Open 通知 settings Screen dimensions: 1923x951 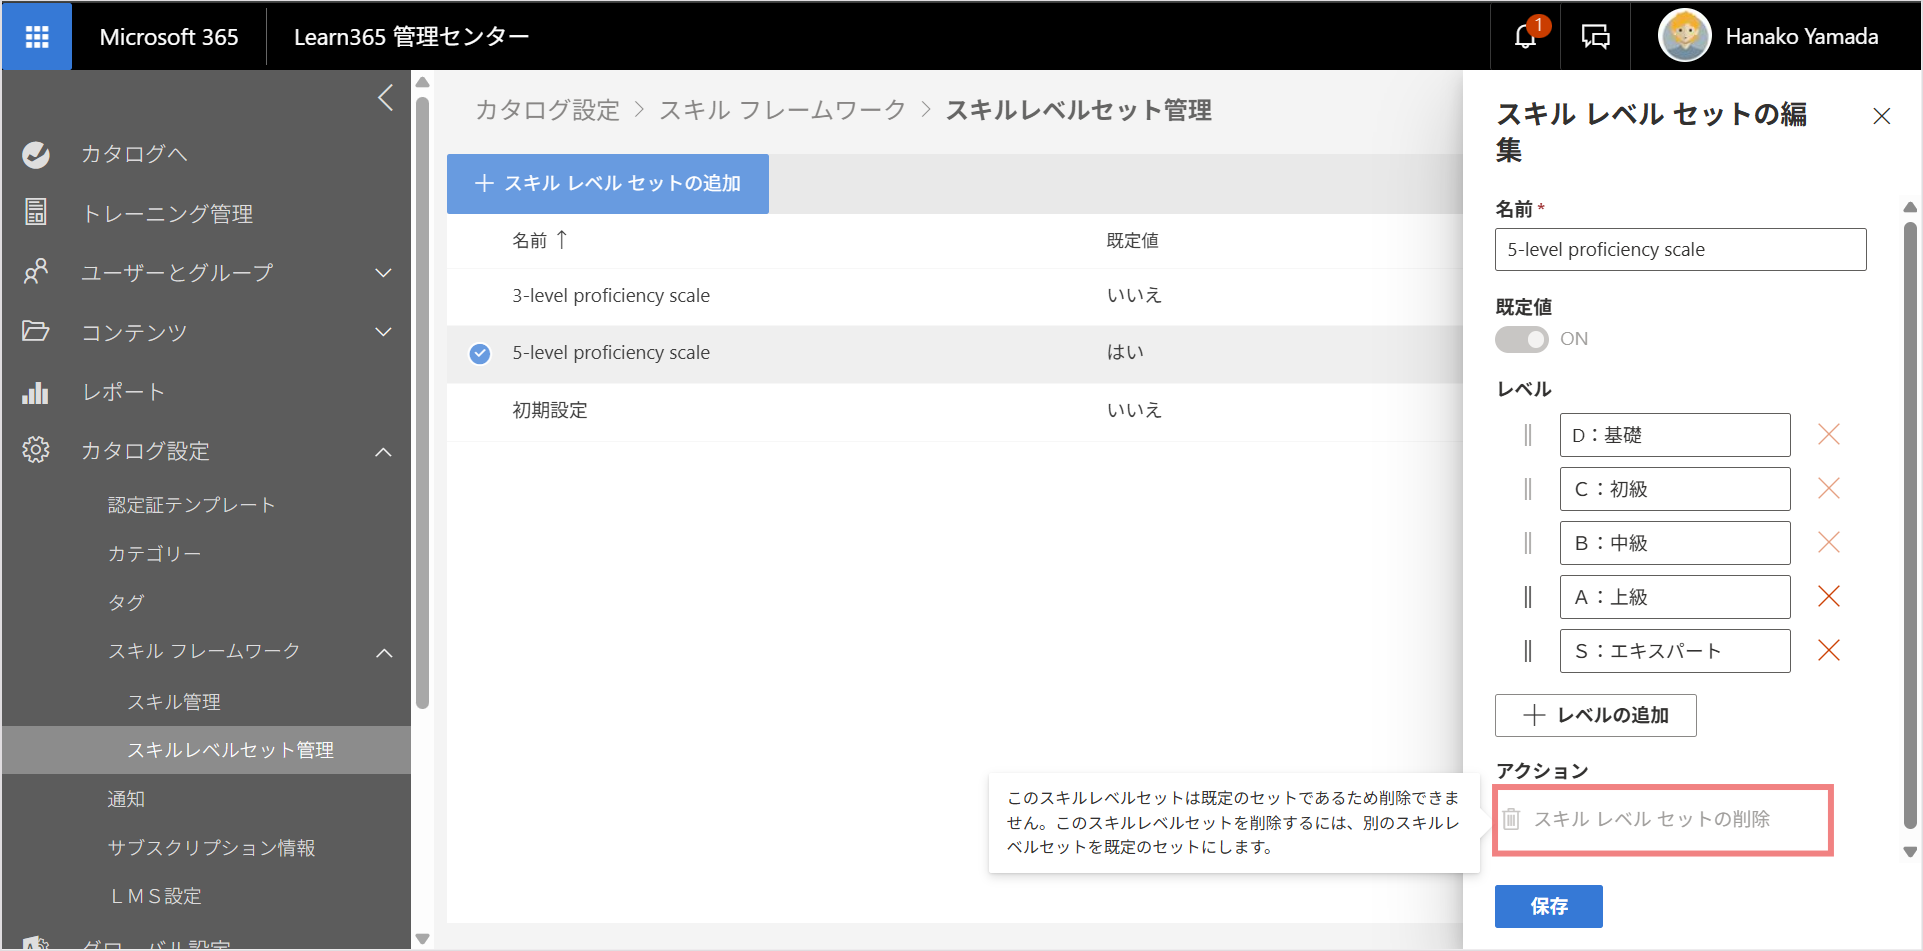[x=126, y=799]
